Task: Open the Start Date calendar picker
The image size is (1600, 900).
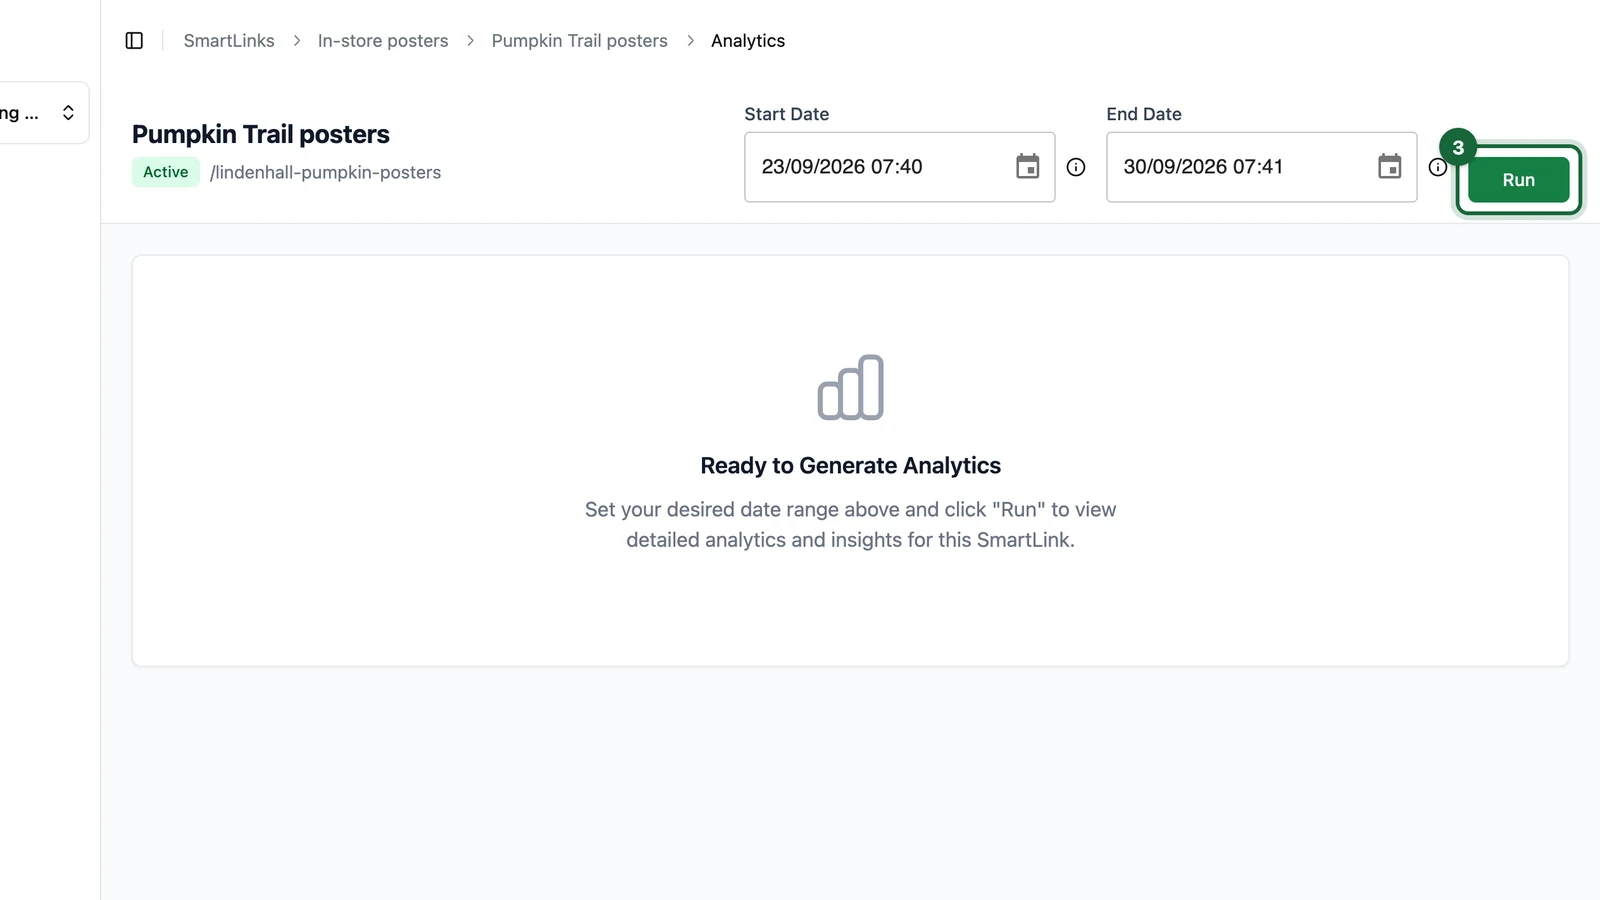Action: [1027, 167]
